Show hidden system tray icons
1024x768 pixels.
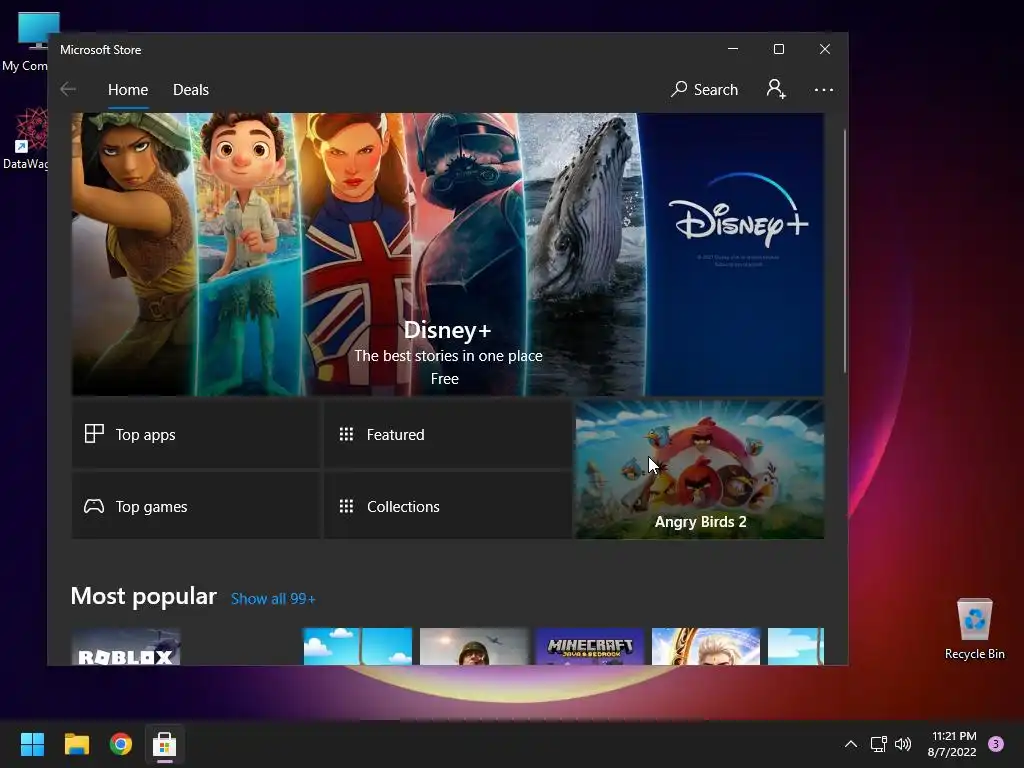tap(850, 744)
